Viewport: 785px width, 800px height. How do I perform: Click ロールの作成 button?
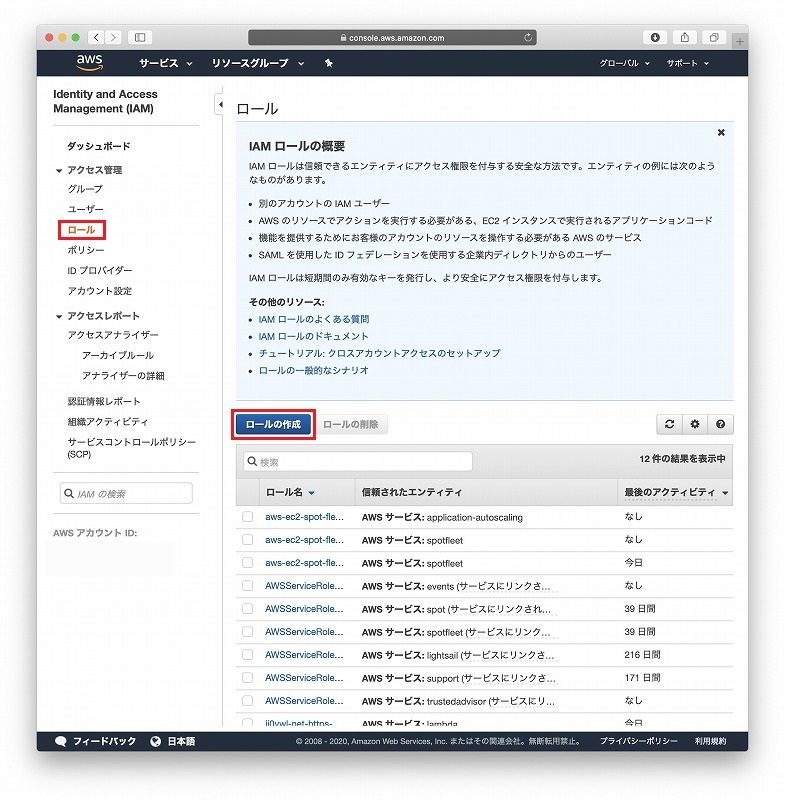pos(273,424)
